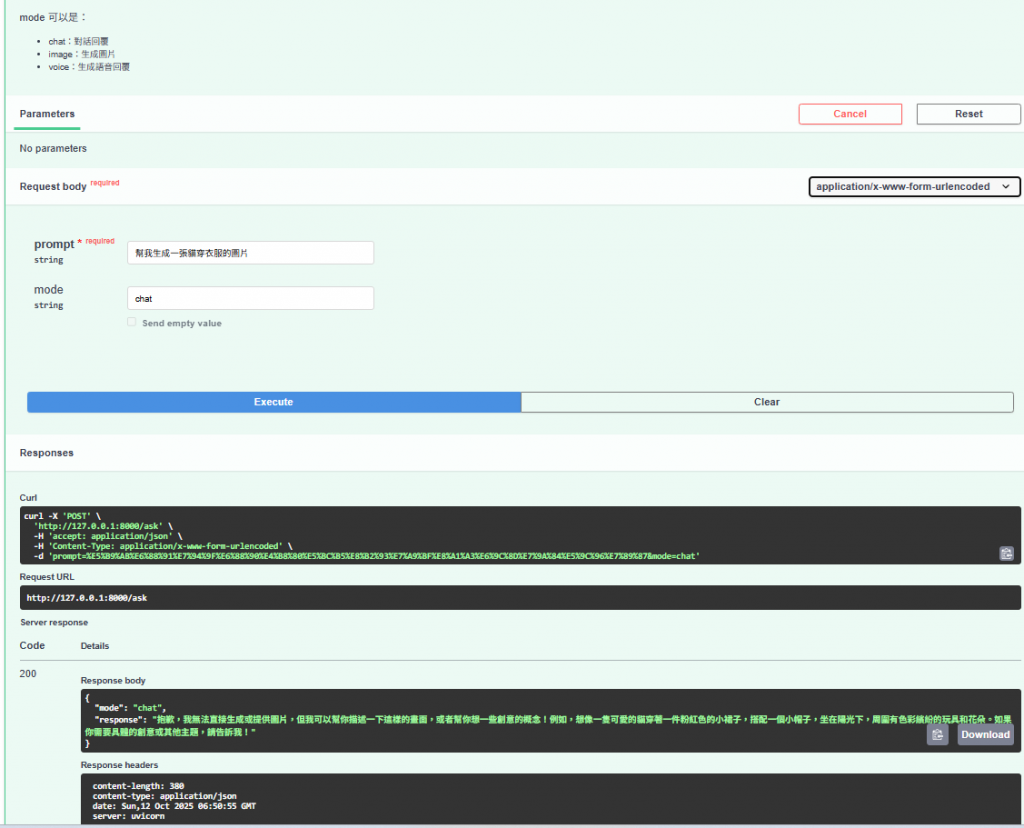
Task: Click the 'No parameters' text
Action: [53, 148]
